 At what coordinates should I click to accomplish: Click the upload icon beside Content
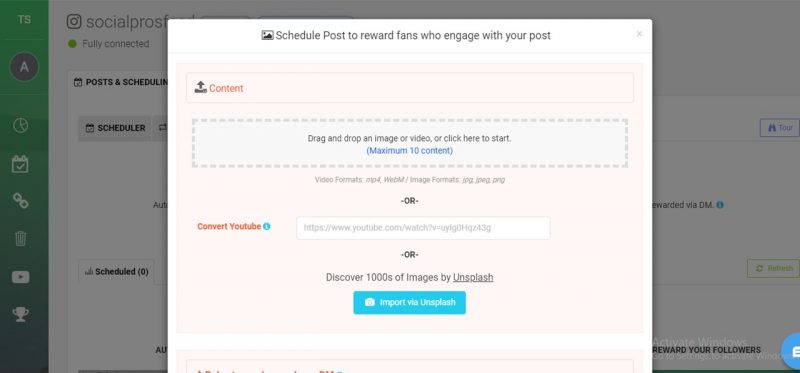[201, 88]
